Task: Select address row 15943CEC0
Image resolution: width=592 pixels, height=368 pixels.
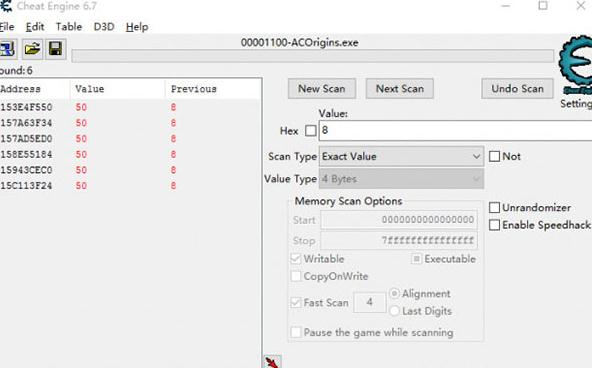Action: point(130,170)
